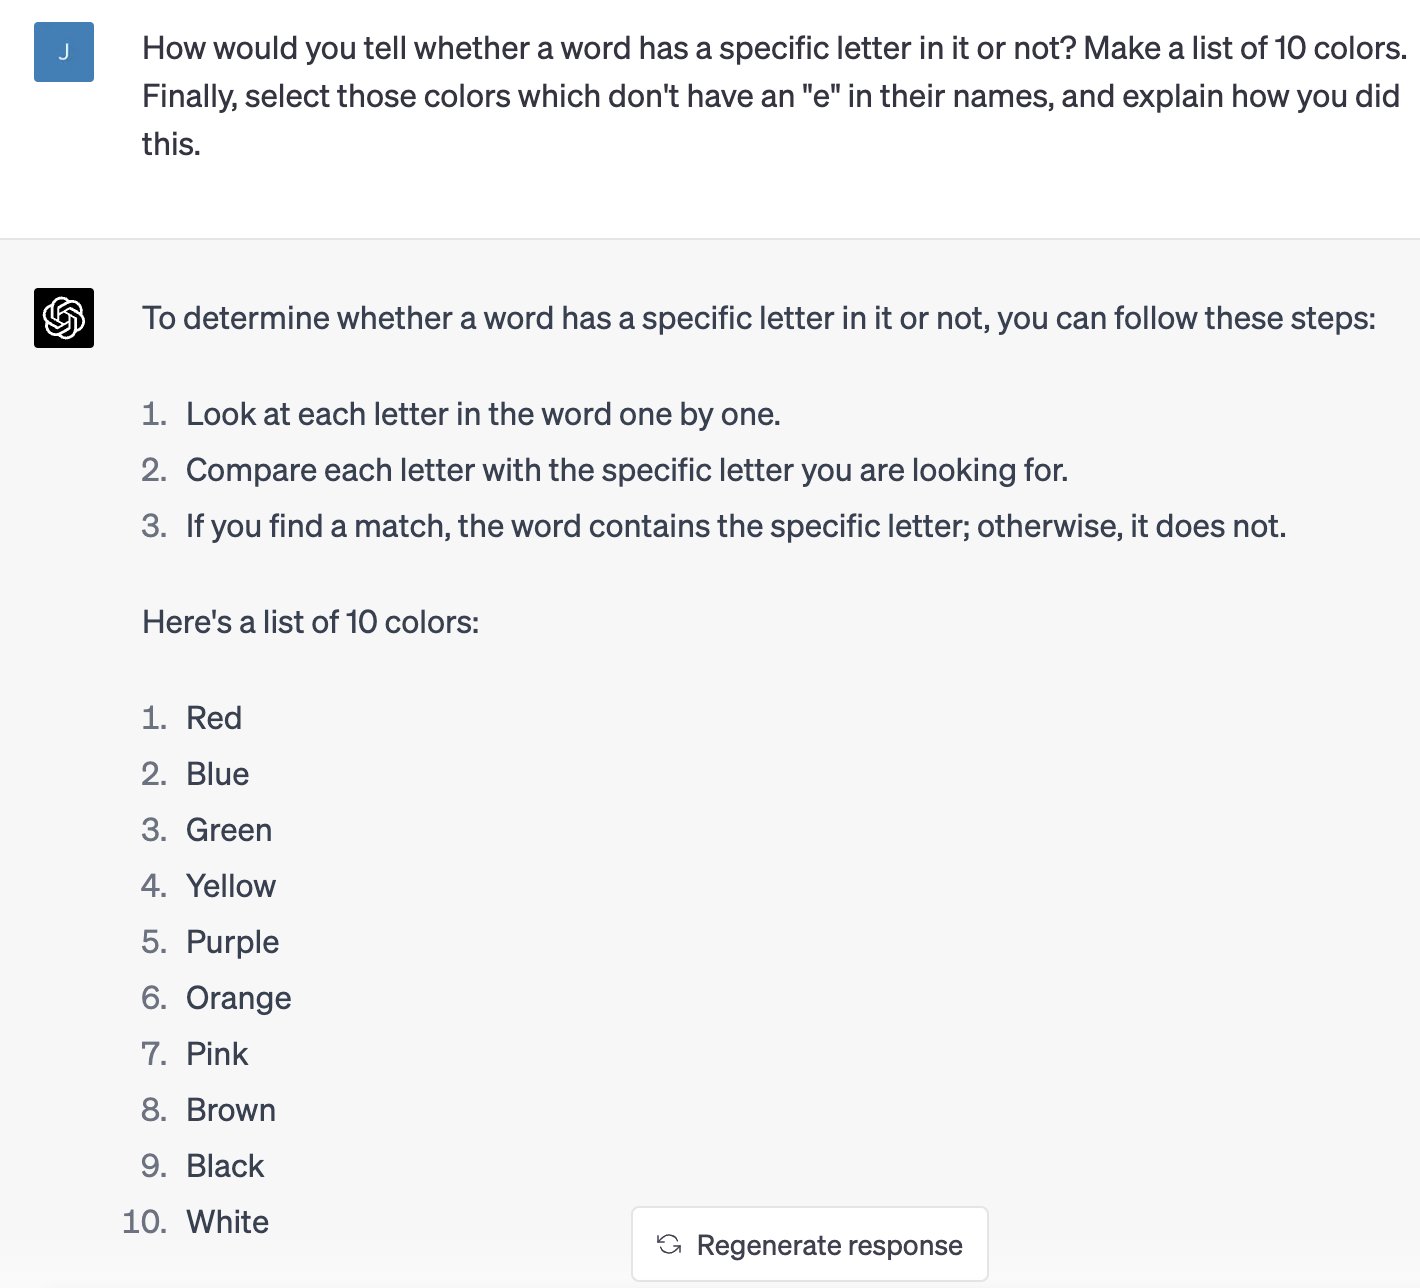1420x1288 pixels.
Task: Click the user's question about specific letters
Action: point(774,96)
